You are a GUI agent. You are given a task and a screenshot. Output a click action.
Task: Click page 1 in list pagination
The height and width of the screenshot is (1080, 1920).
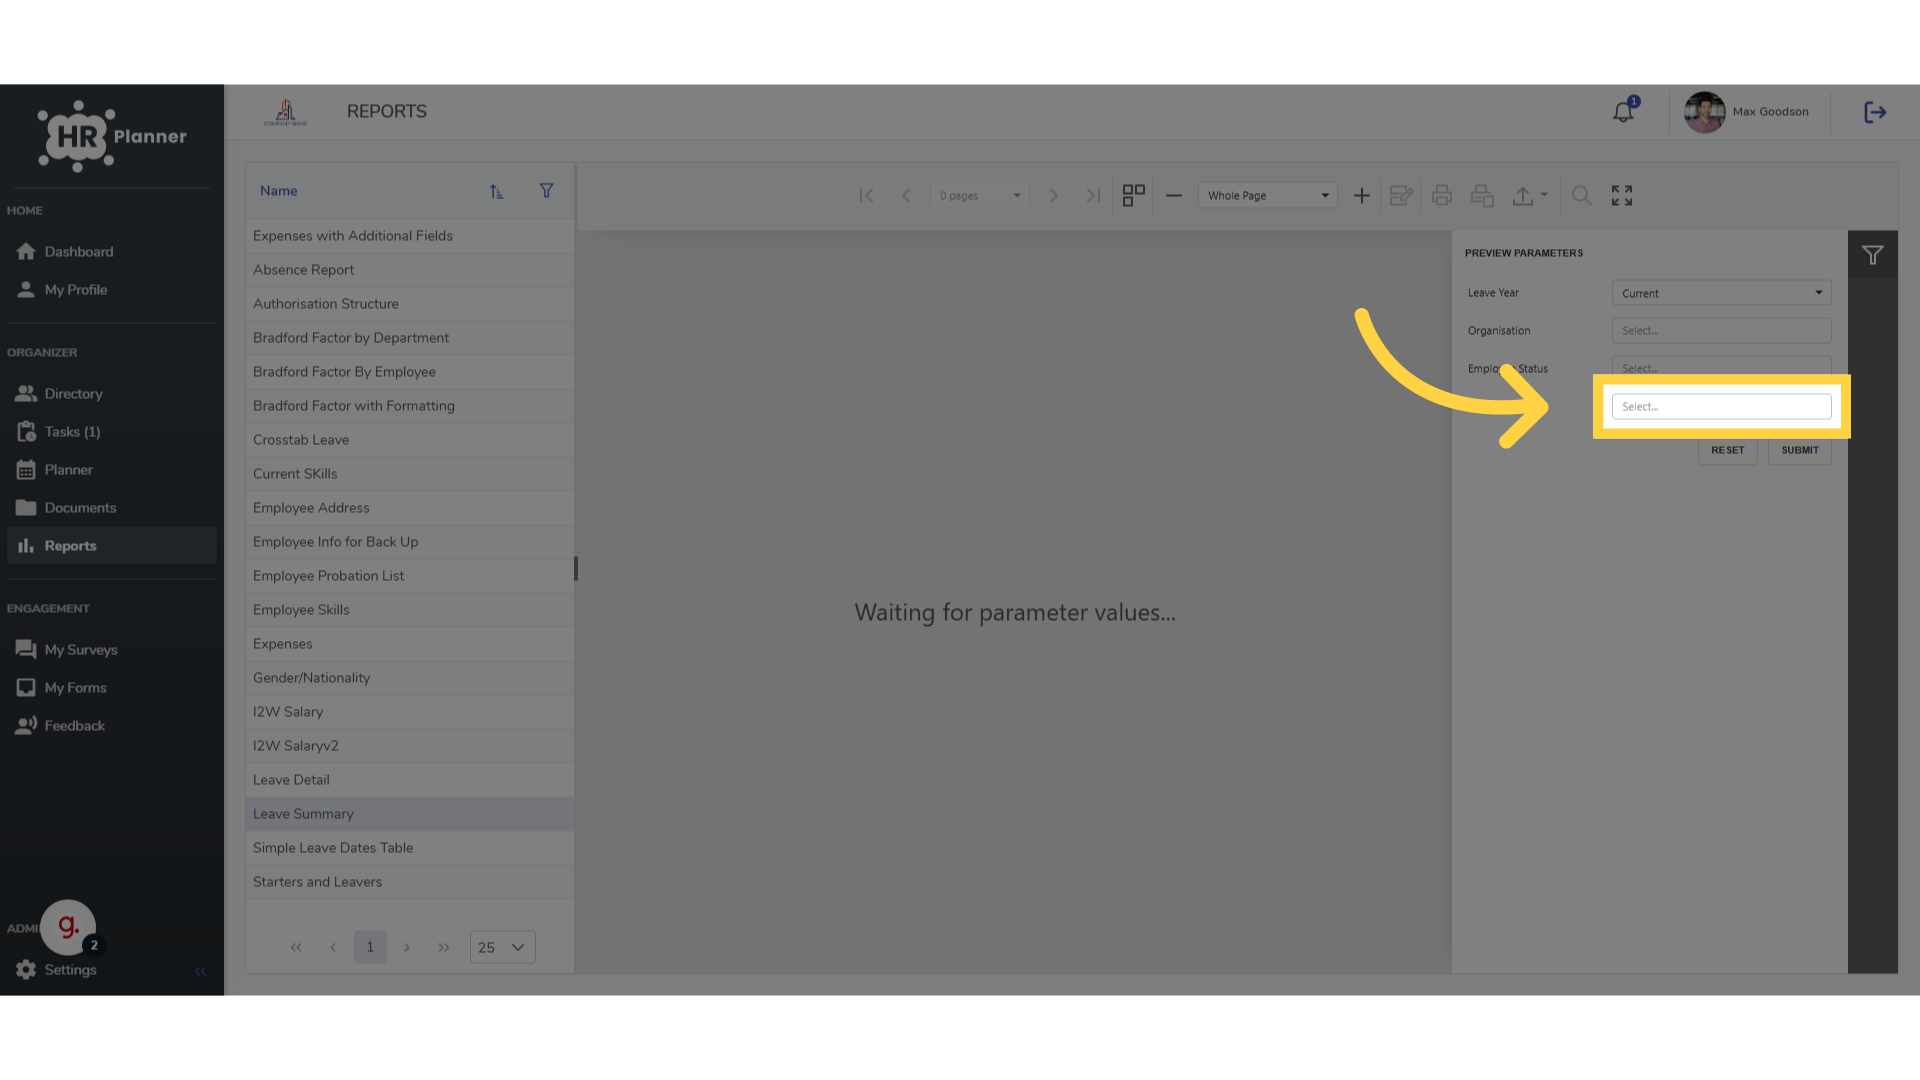[370, 947]
